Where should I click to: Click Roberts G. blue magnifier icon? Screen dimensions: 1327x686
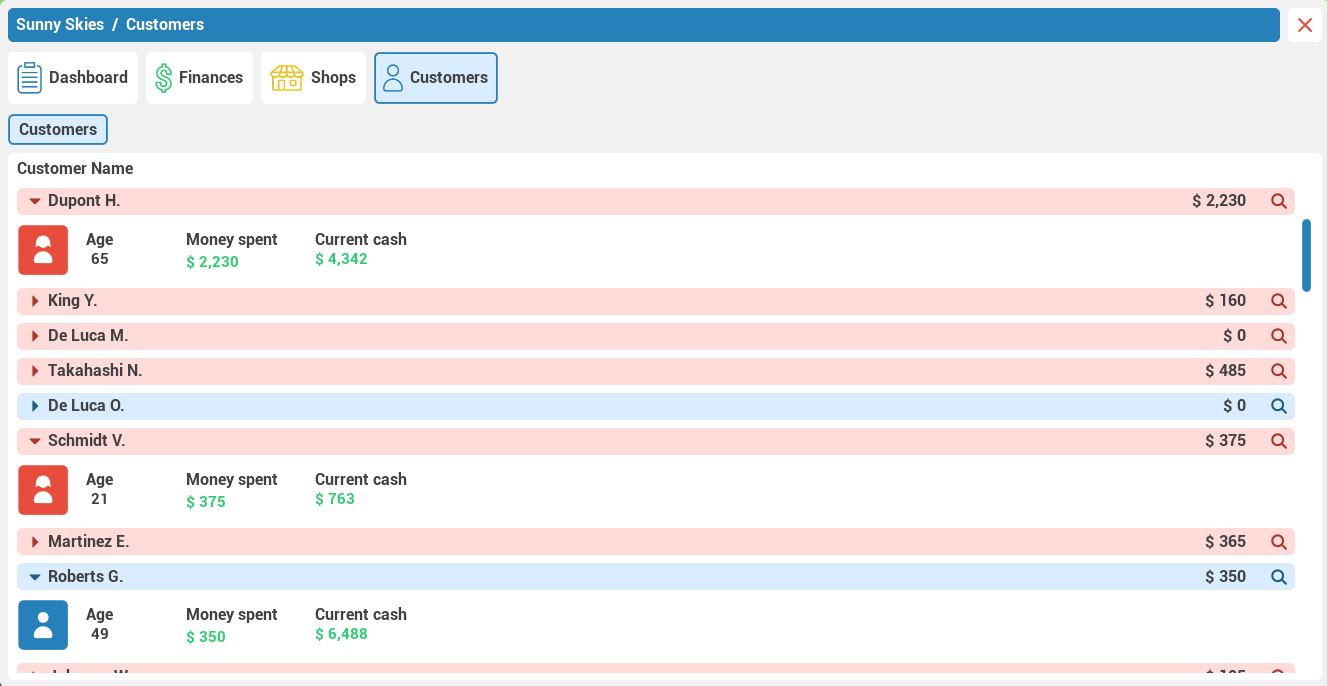point(1278,577)
